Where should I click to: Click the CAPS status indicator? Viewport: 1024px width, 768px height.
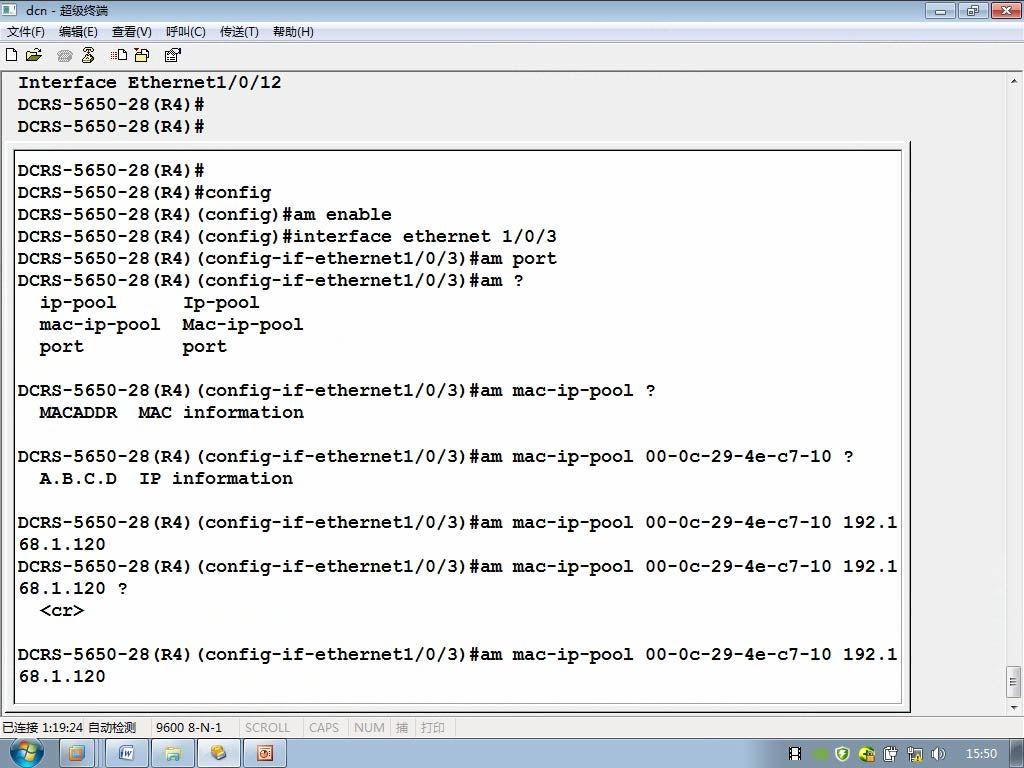coord(324,728)
